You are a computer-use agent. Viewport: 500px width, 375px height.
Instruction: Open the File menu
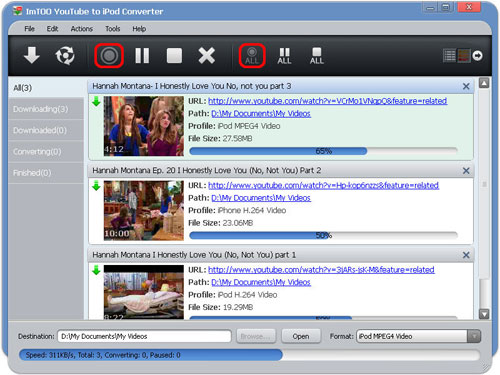(x=29, y=29)
